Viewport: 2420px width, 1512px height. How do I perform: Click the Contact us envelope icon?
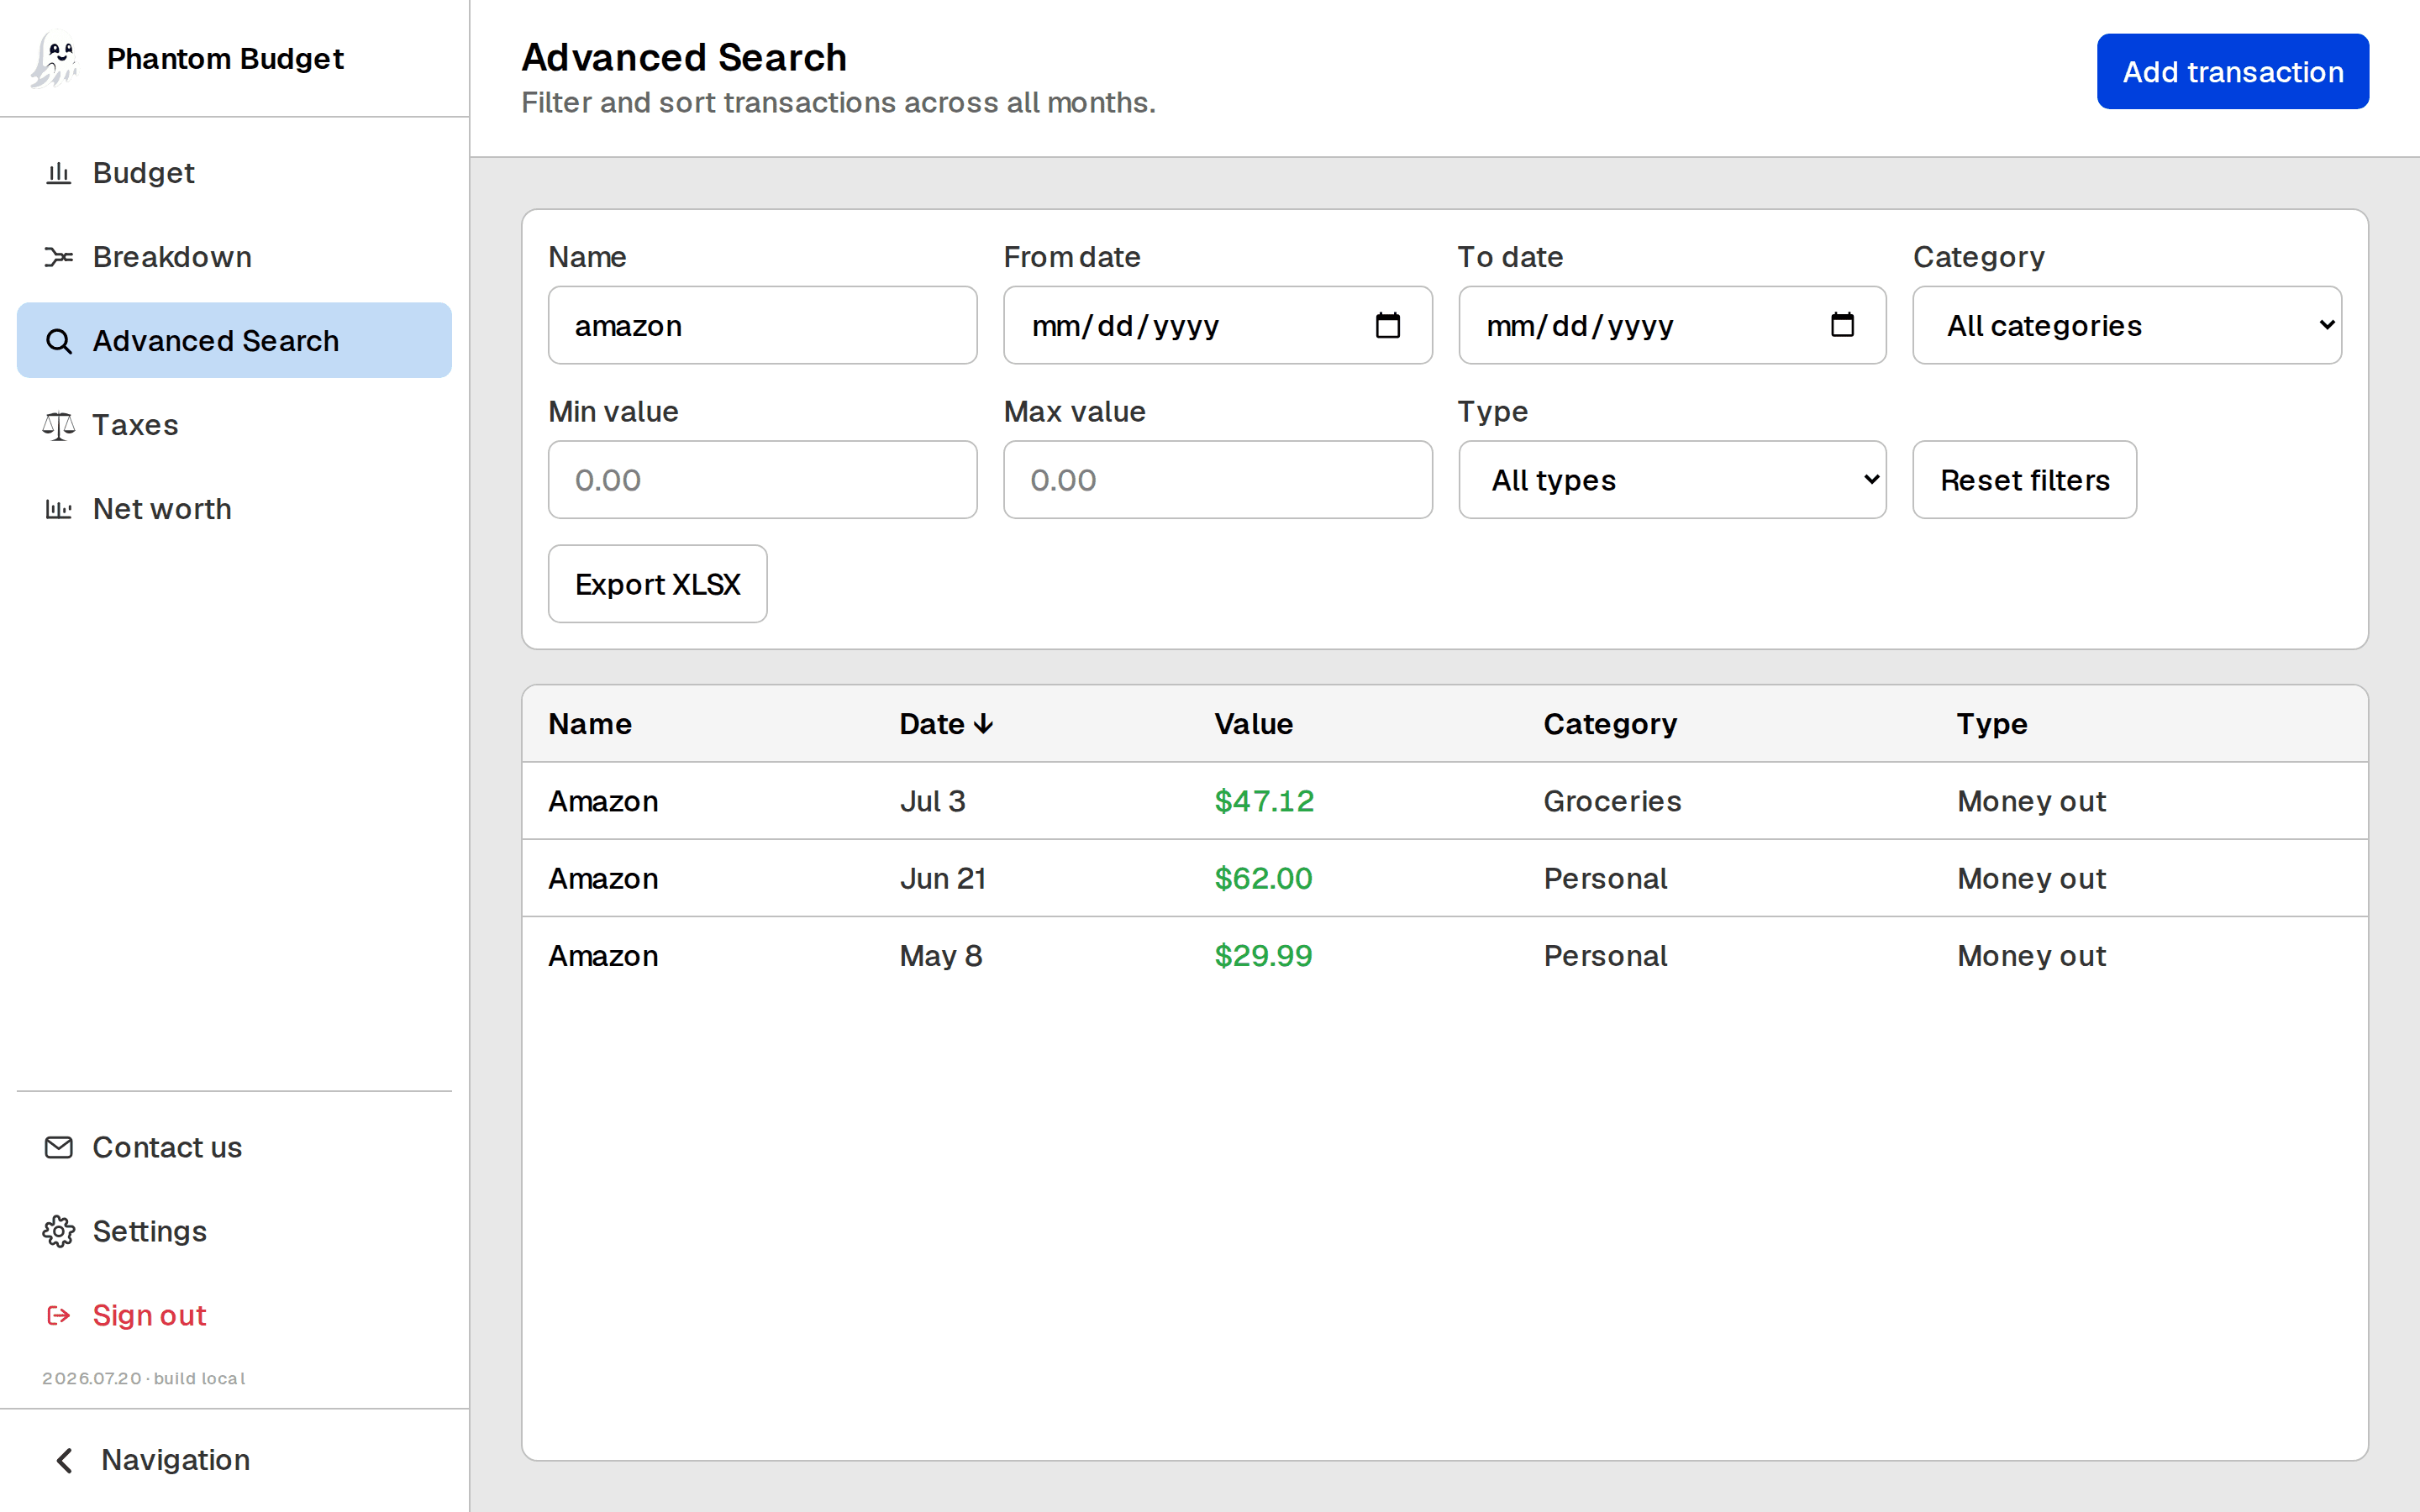(x=59, y=1147)
